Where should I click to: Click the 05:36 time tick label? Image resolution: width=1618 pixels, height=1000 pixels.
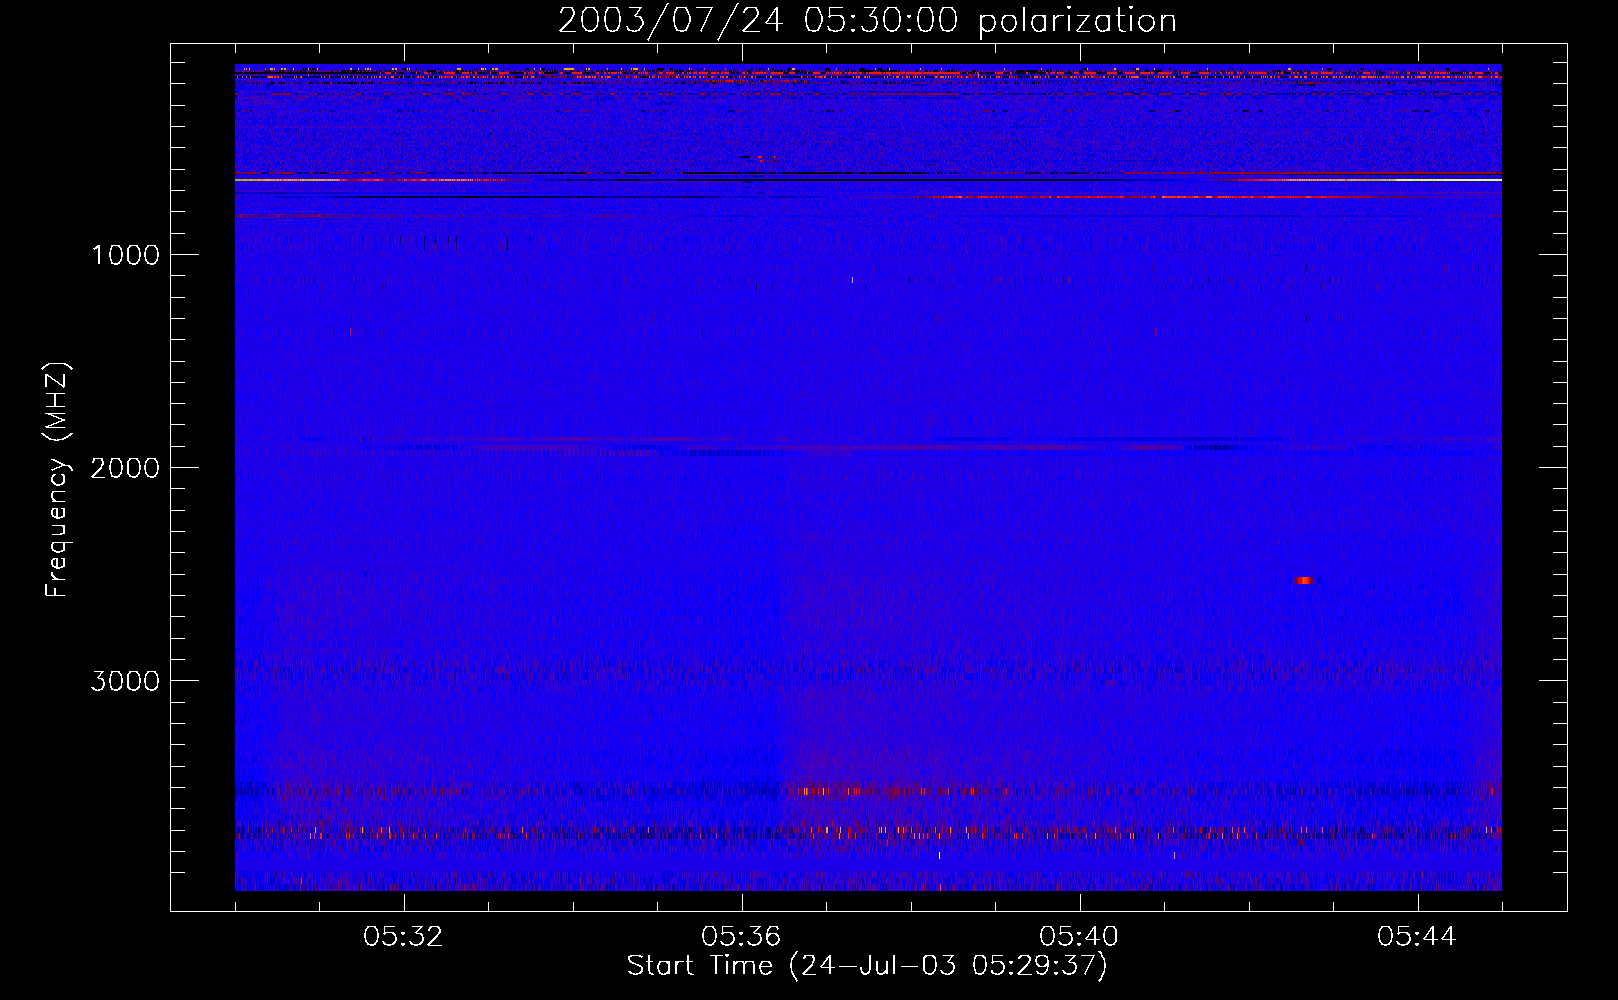pyautogui.click(x=742, y=937)
